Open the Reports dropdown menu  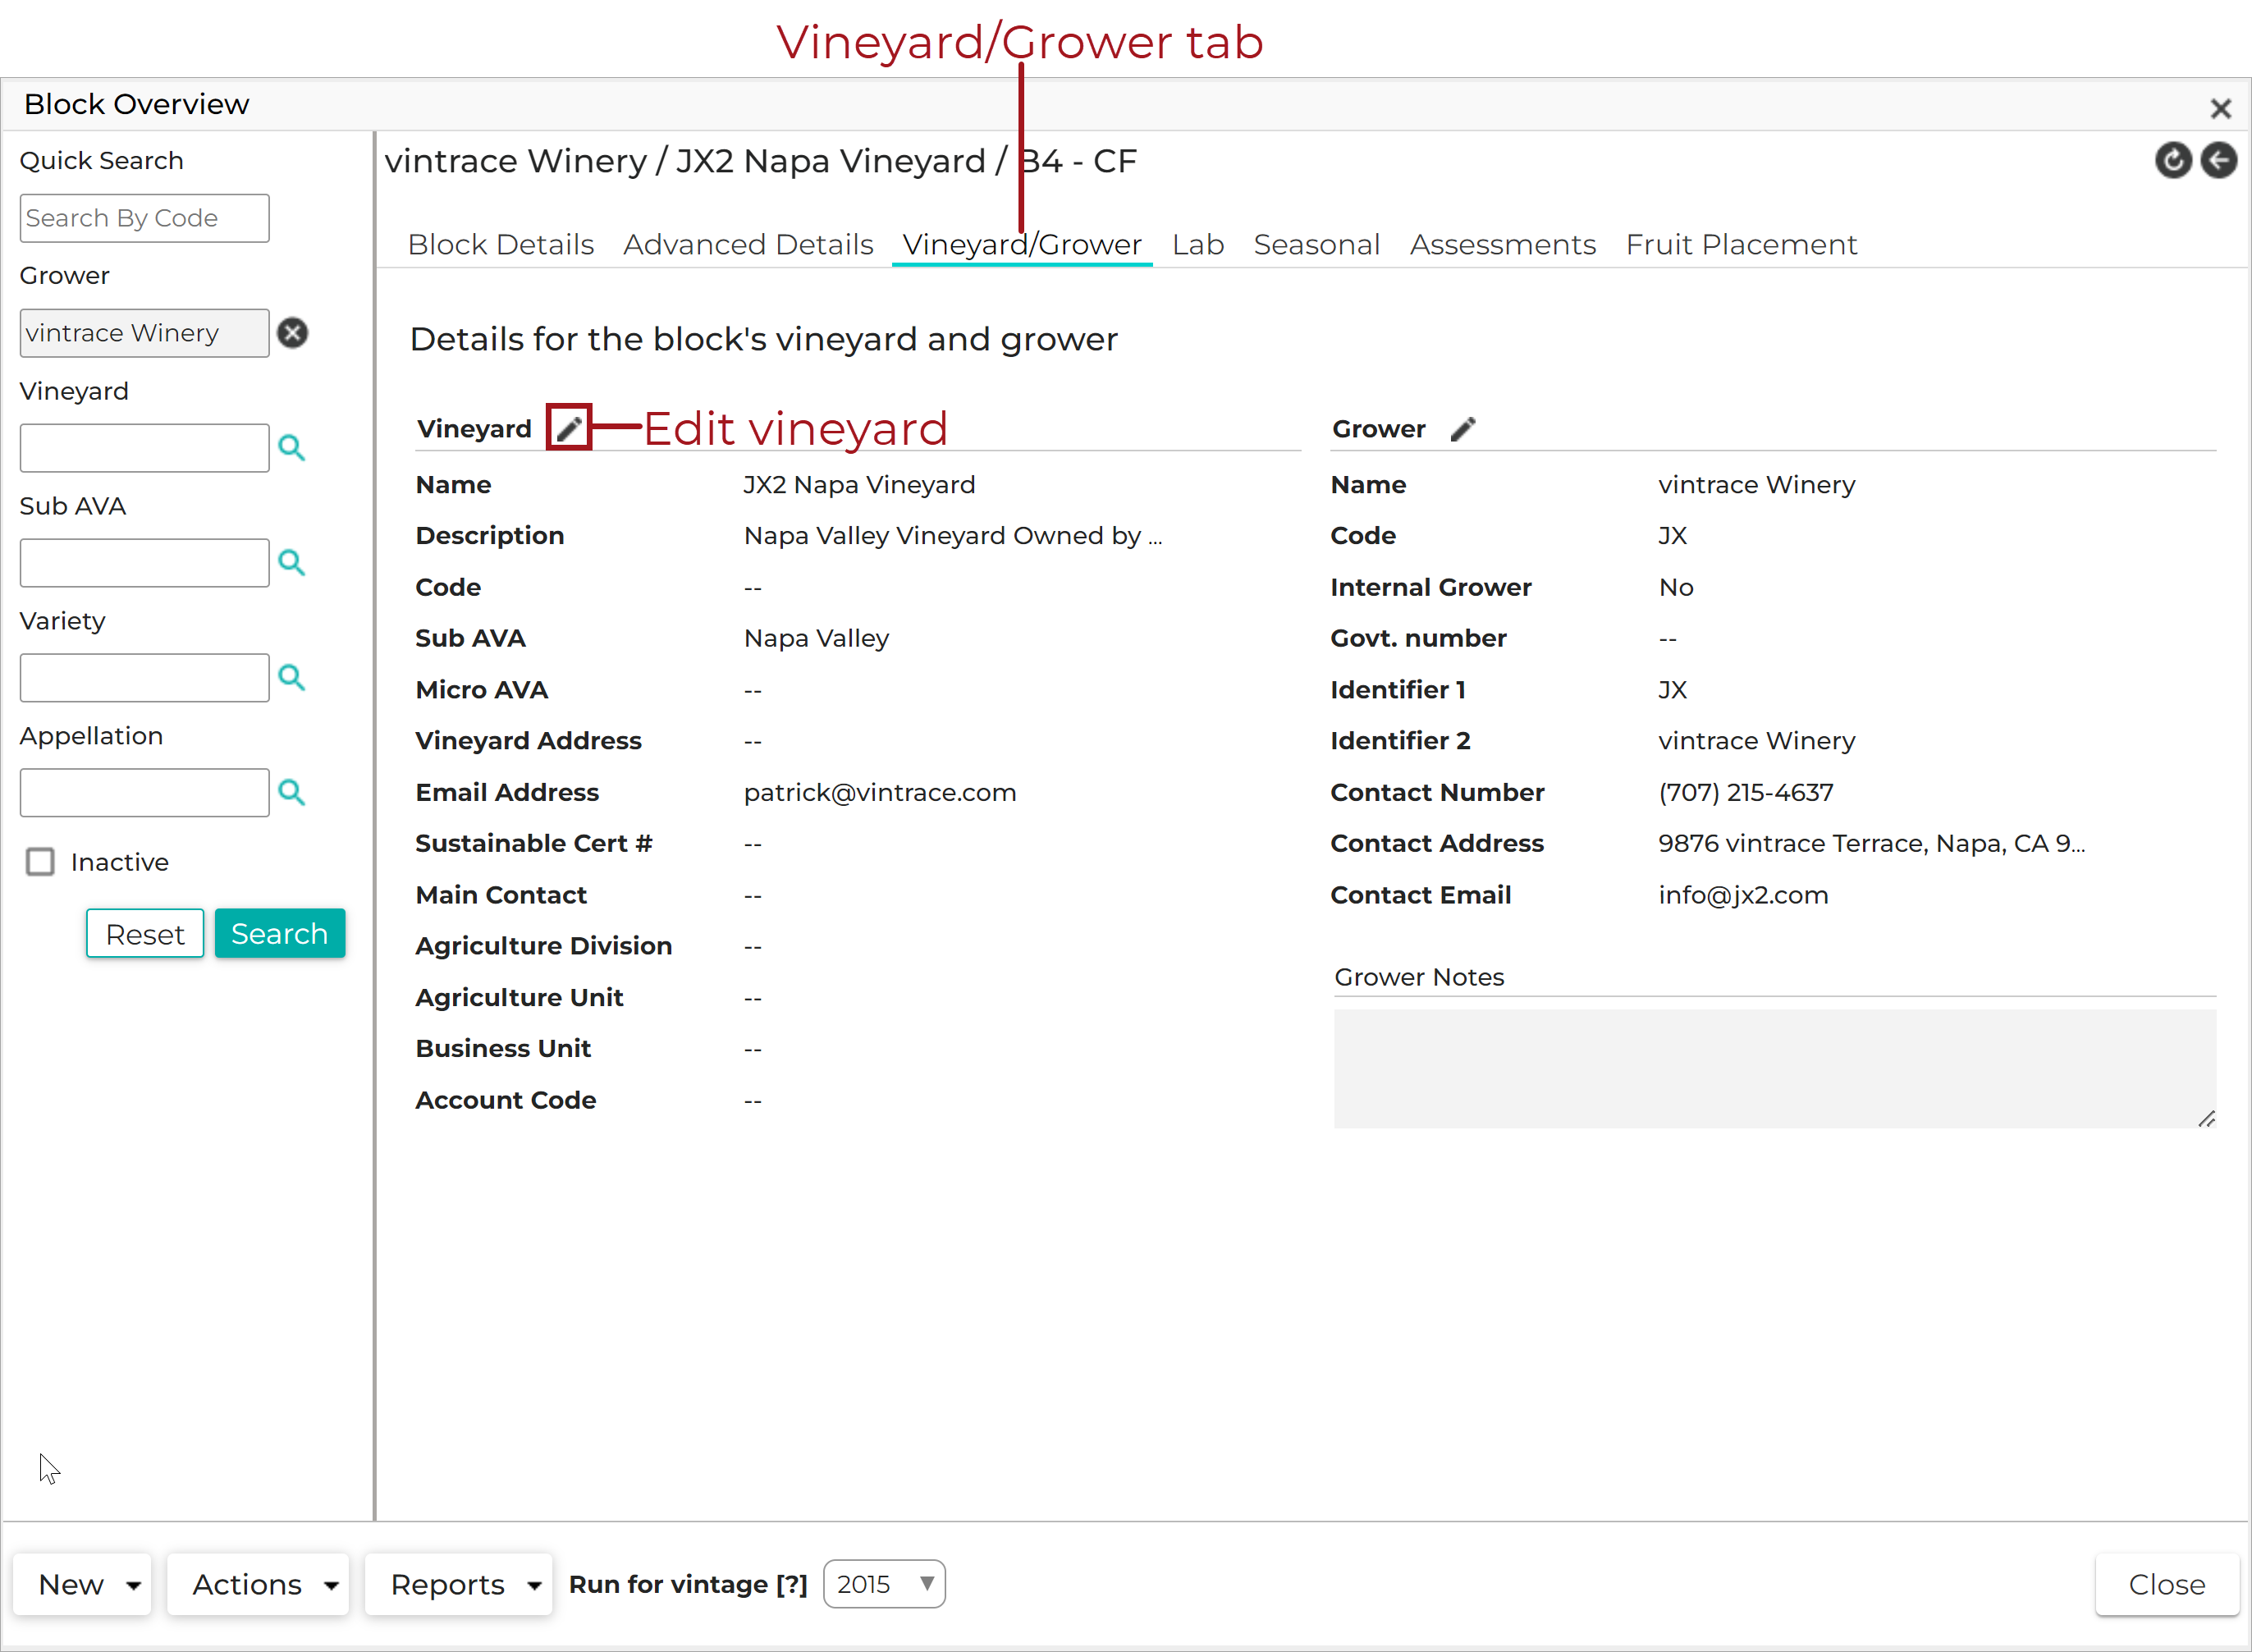pyautogui.click(x=458, y=1584)
